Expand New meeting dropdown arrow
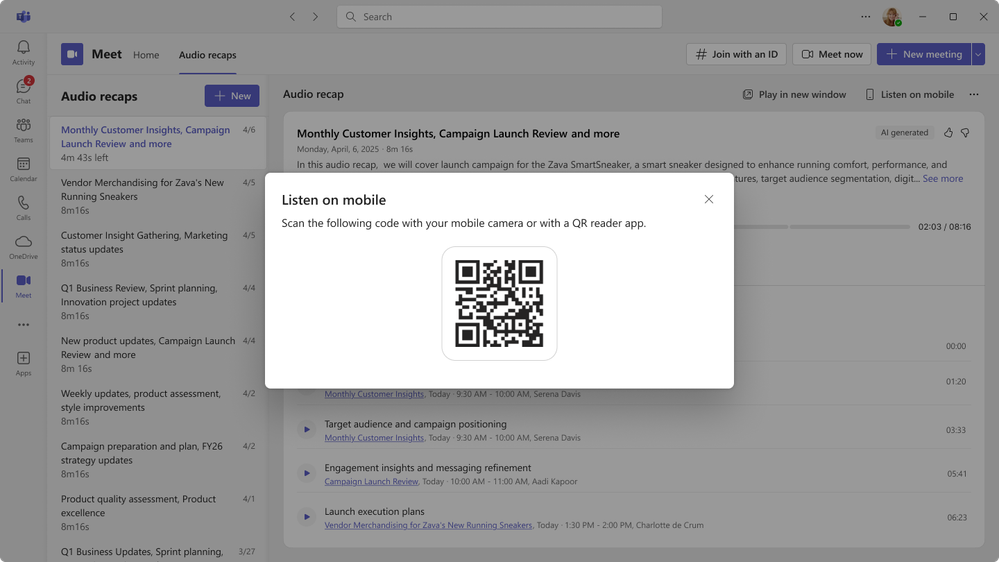This screenshot has width=999, height=562. click(x=978, y=54)
